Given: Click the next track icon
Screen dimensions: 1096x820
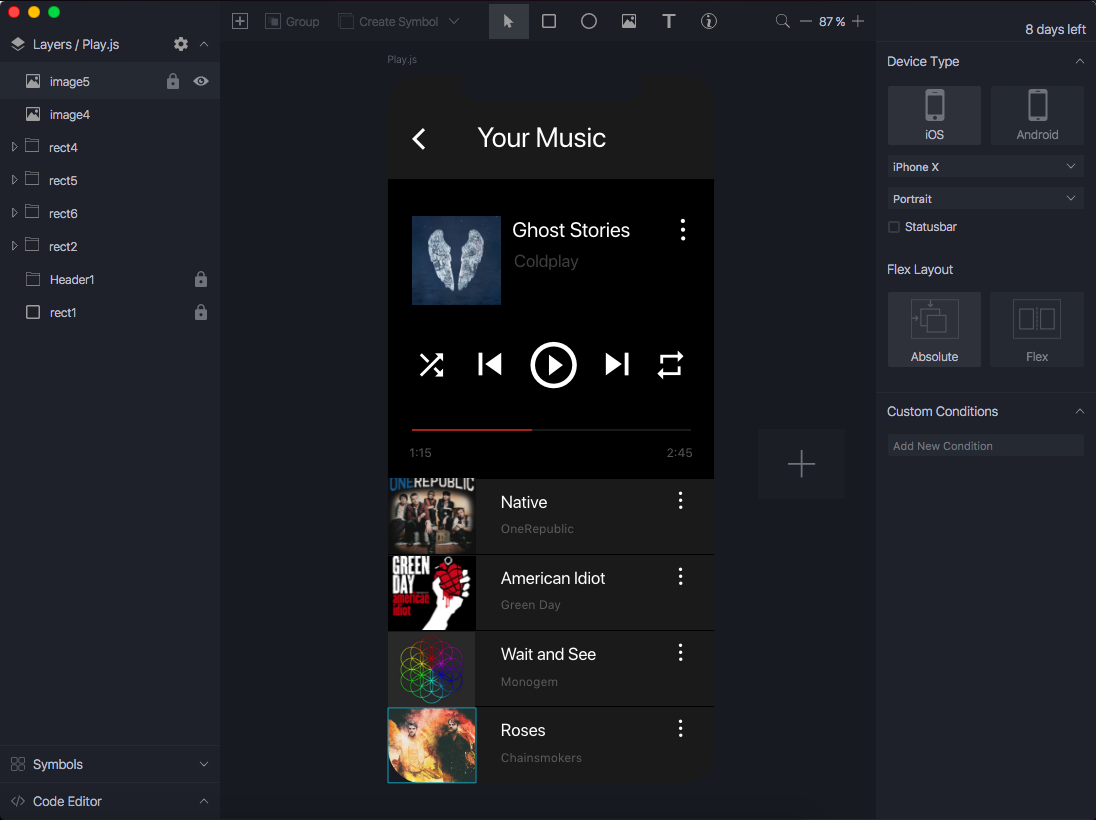Looking at the screenshot, I should coord(616,364).
